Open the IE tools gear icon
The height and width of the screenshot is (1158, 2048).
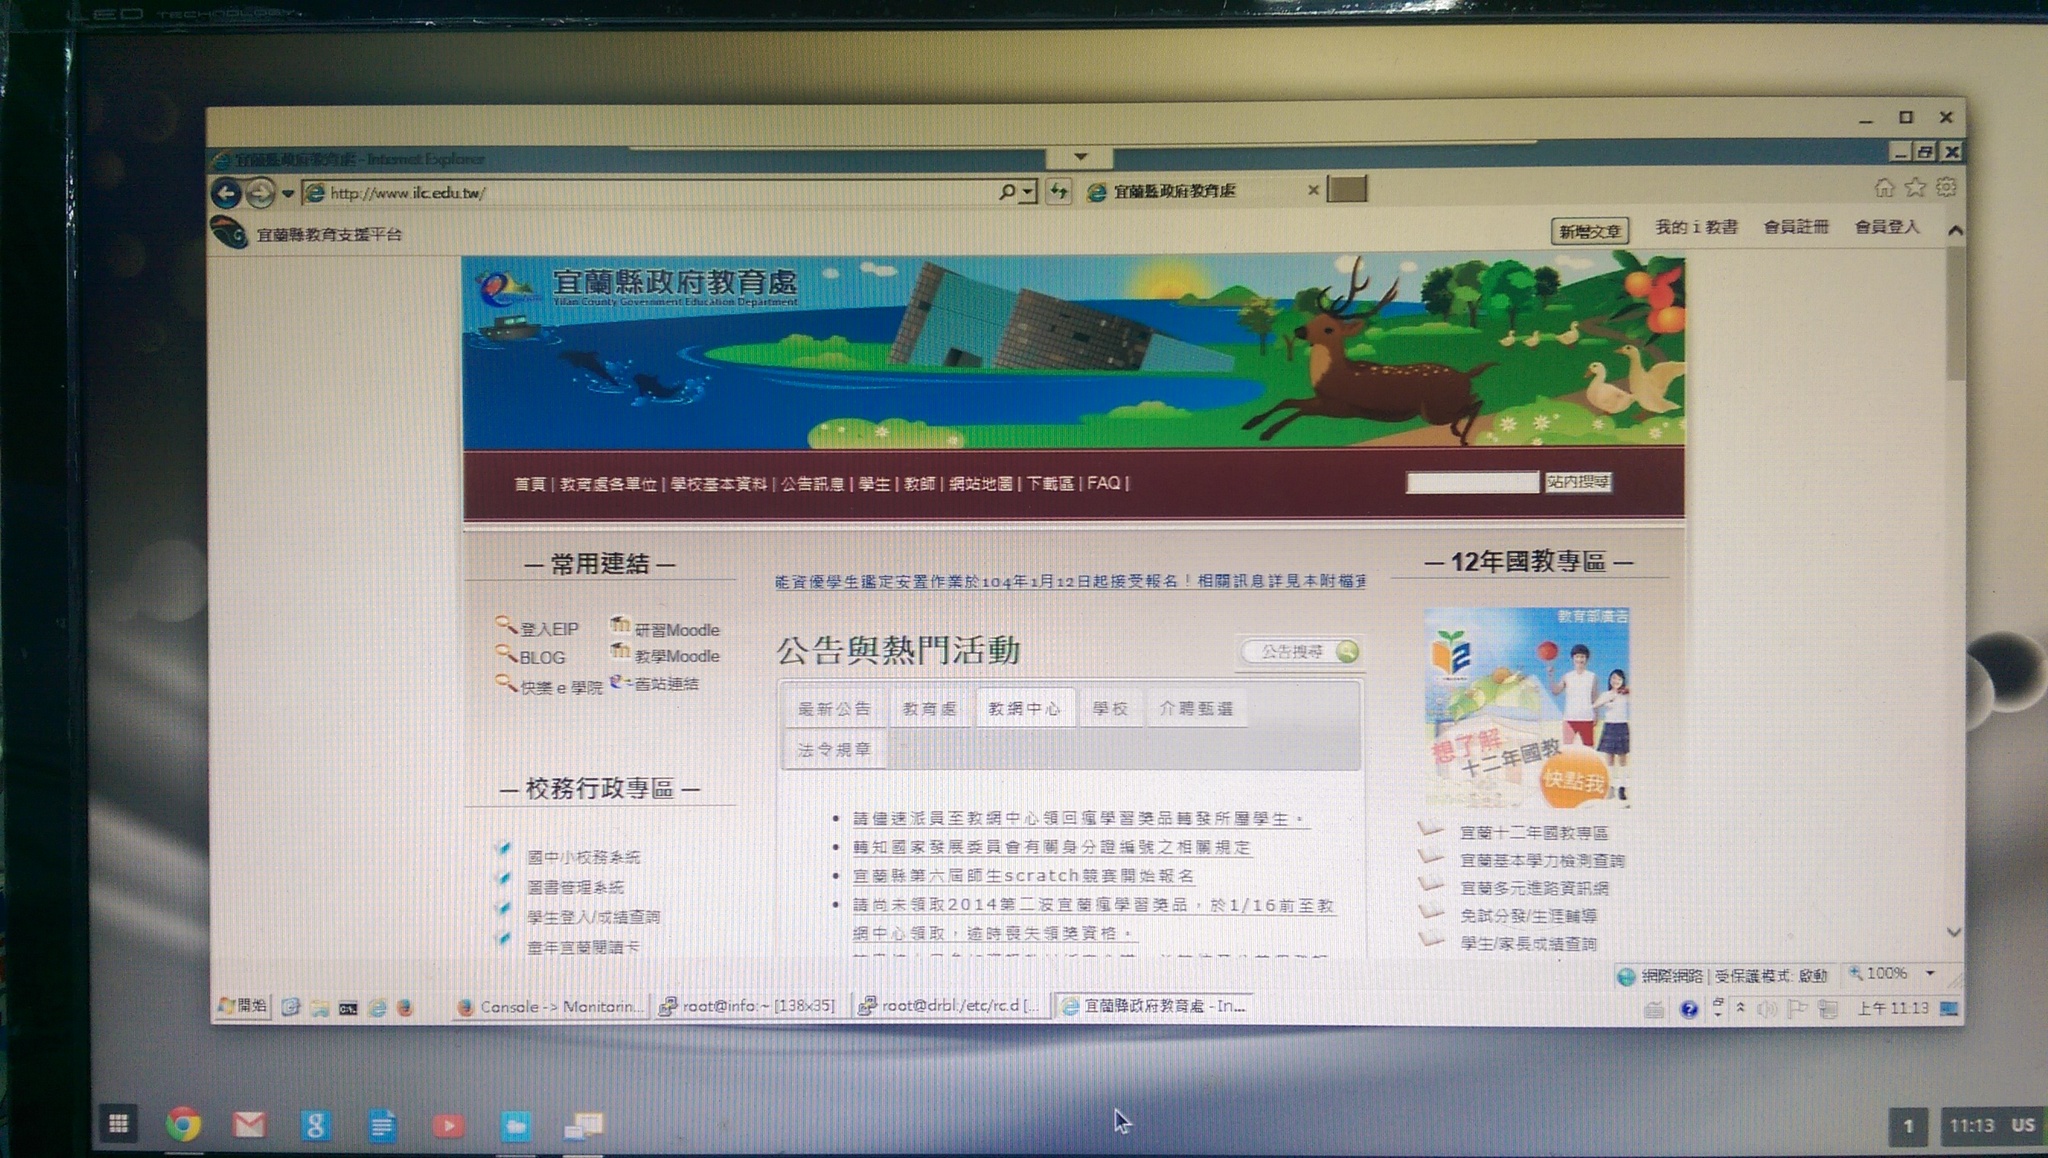click(1946, 187)
